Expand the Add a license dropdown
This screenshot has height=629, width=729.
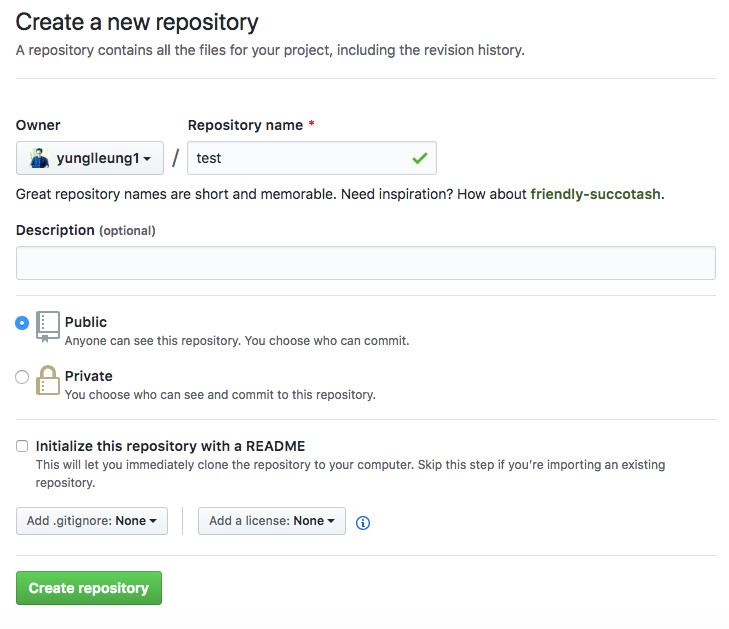[x=272, y=521]
